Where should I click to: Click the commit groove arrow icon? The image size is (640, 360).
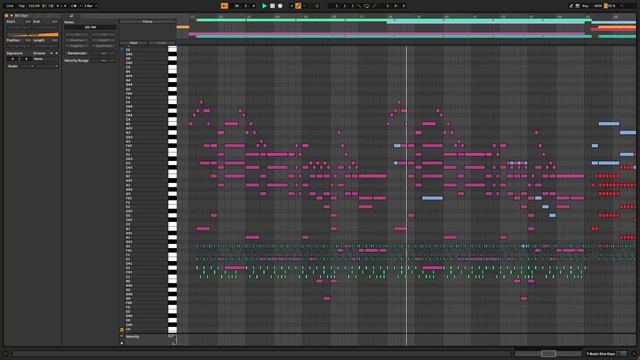coord(57,53)
